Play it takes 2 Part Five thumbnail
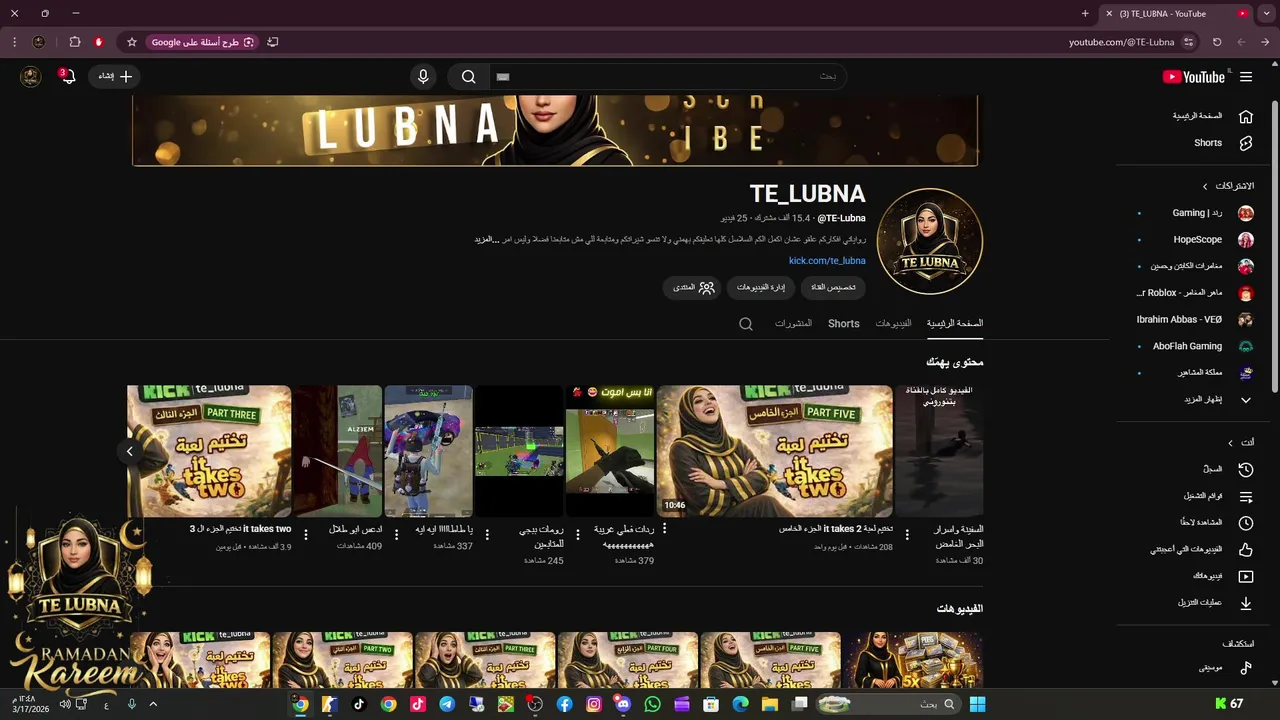Viewport: 1280px width, 720px height. (774, 451)
